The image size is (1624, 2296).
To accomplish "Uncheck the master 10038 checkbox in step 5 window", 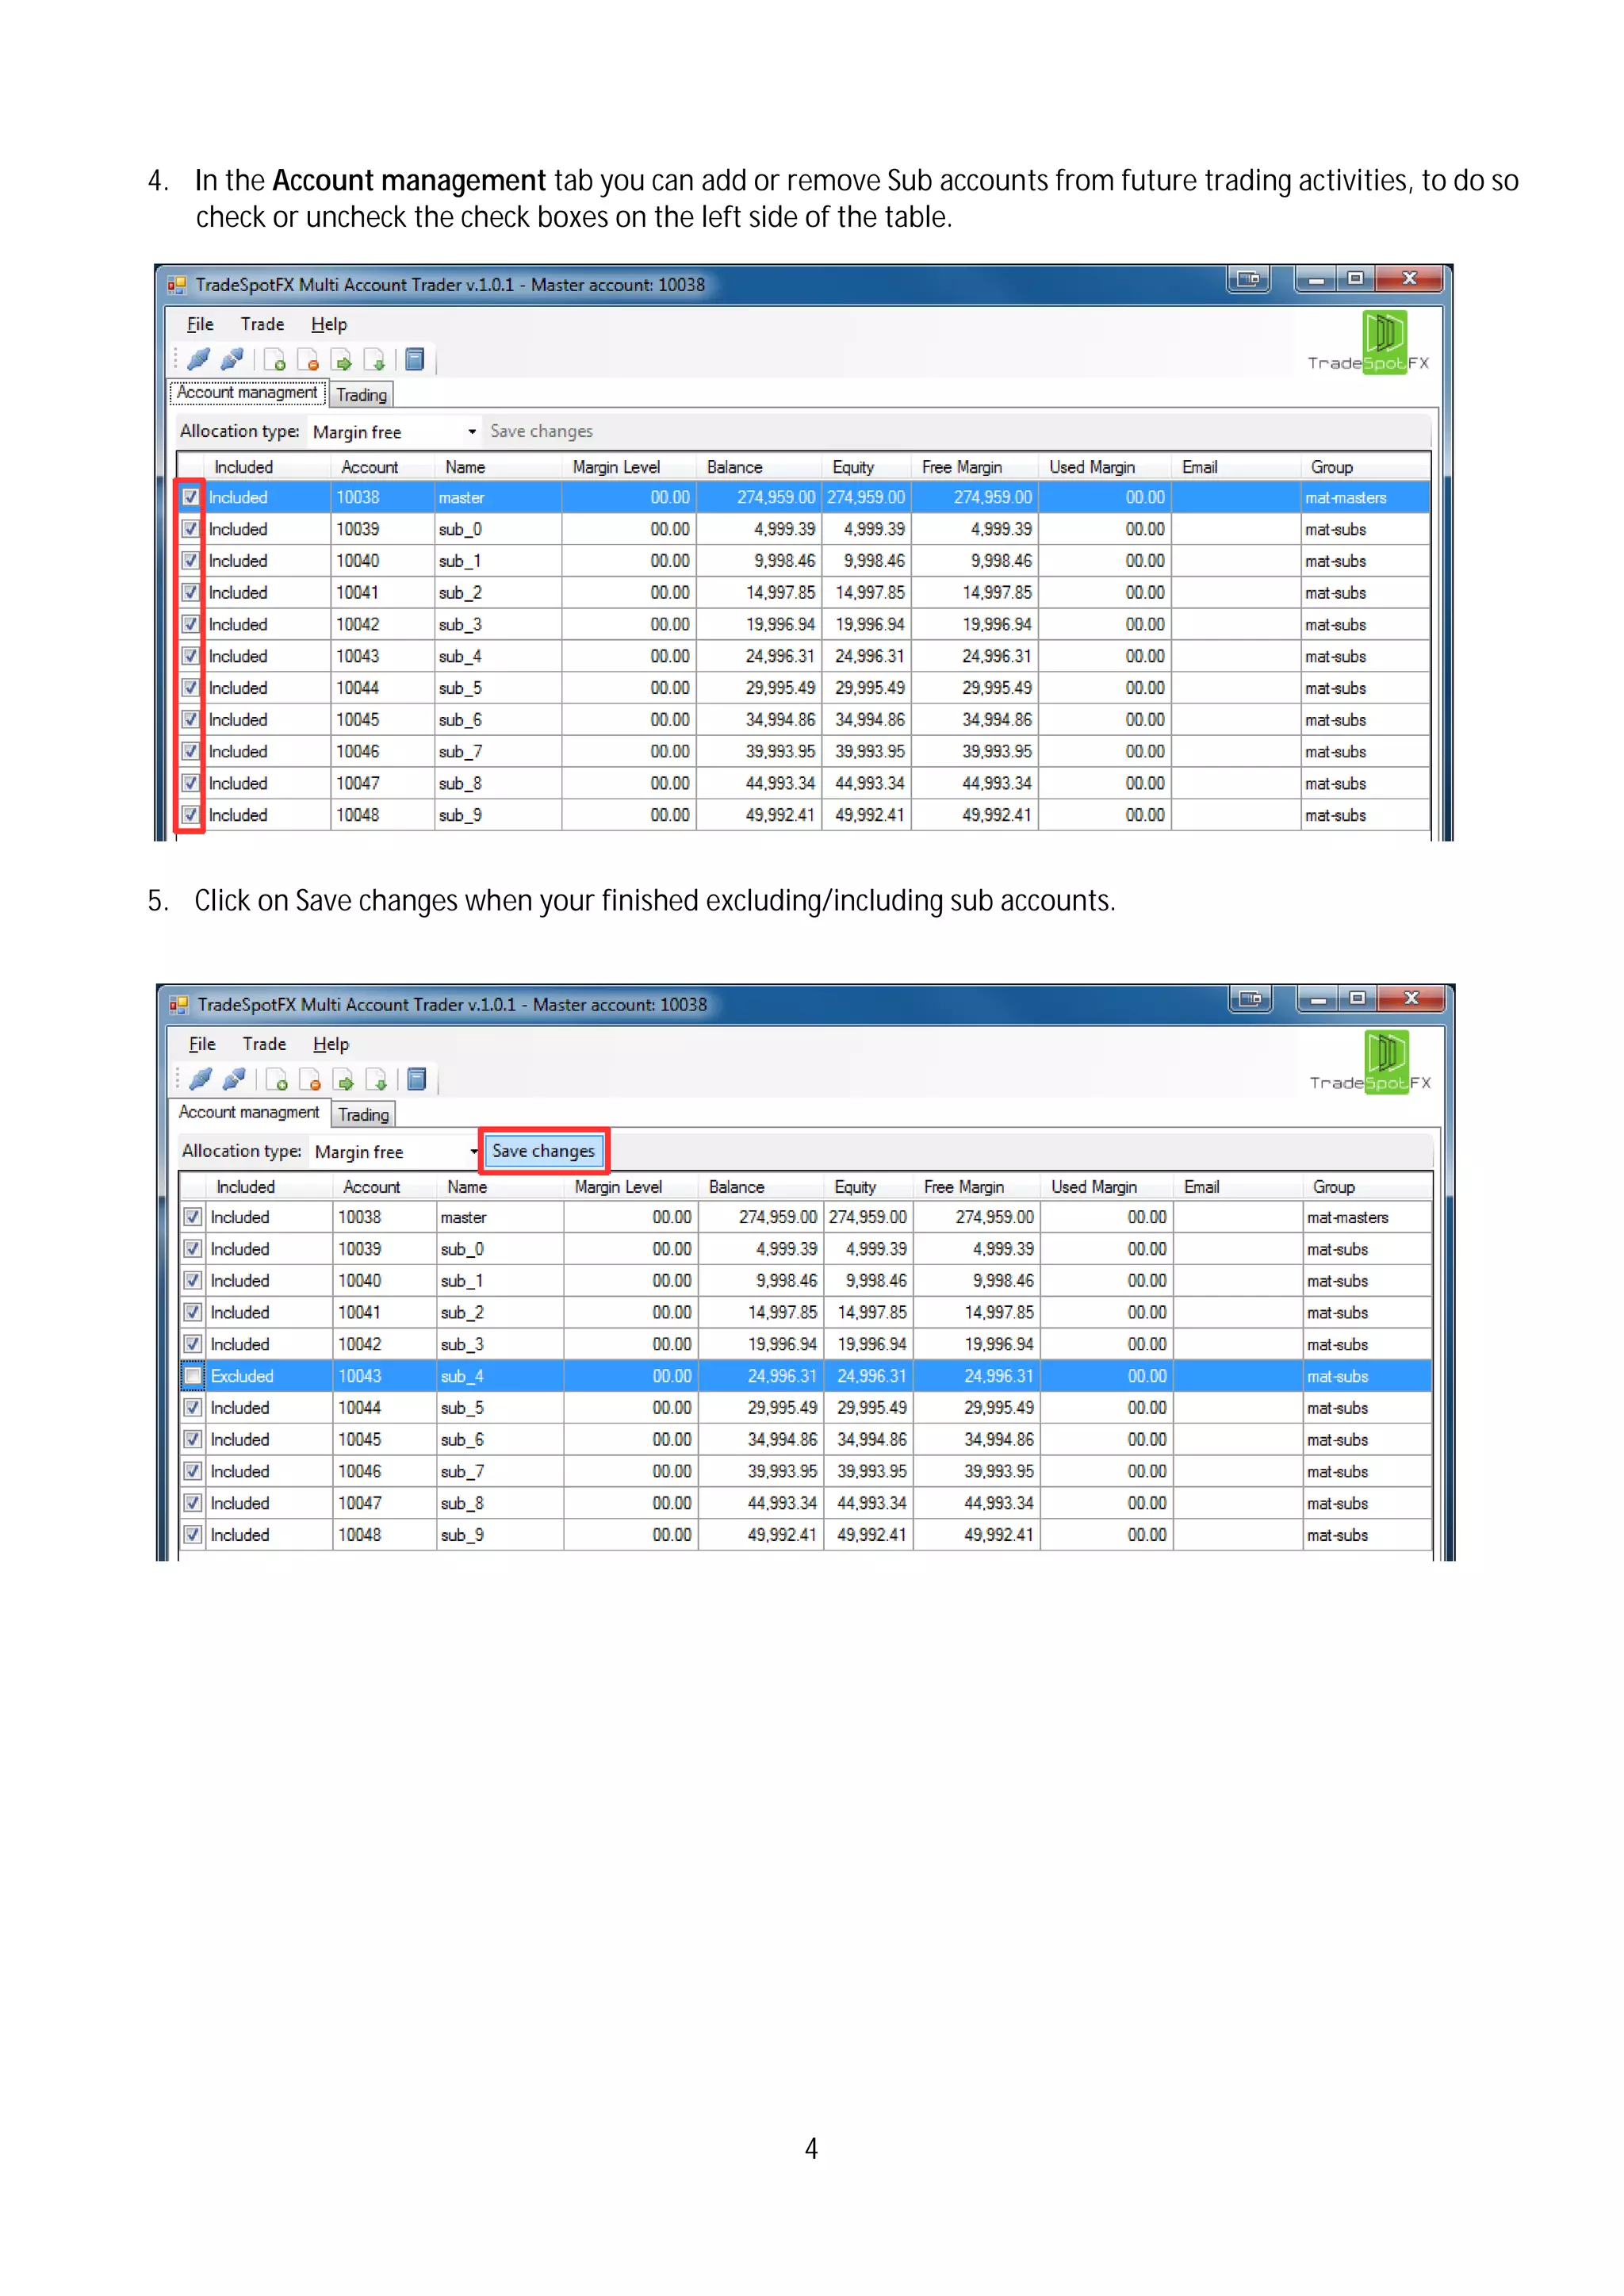I will point(193,1217).
